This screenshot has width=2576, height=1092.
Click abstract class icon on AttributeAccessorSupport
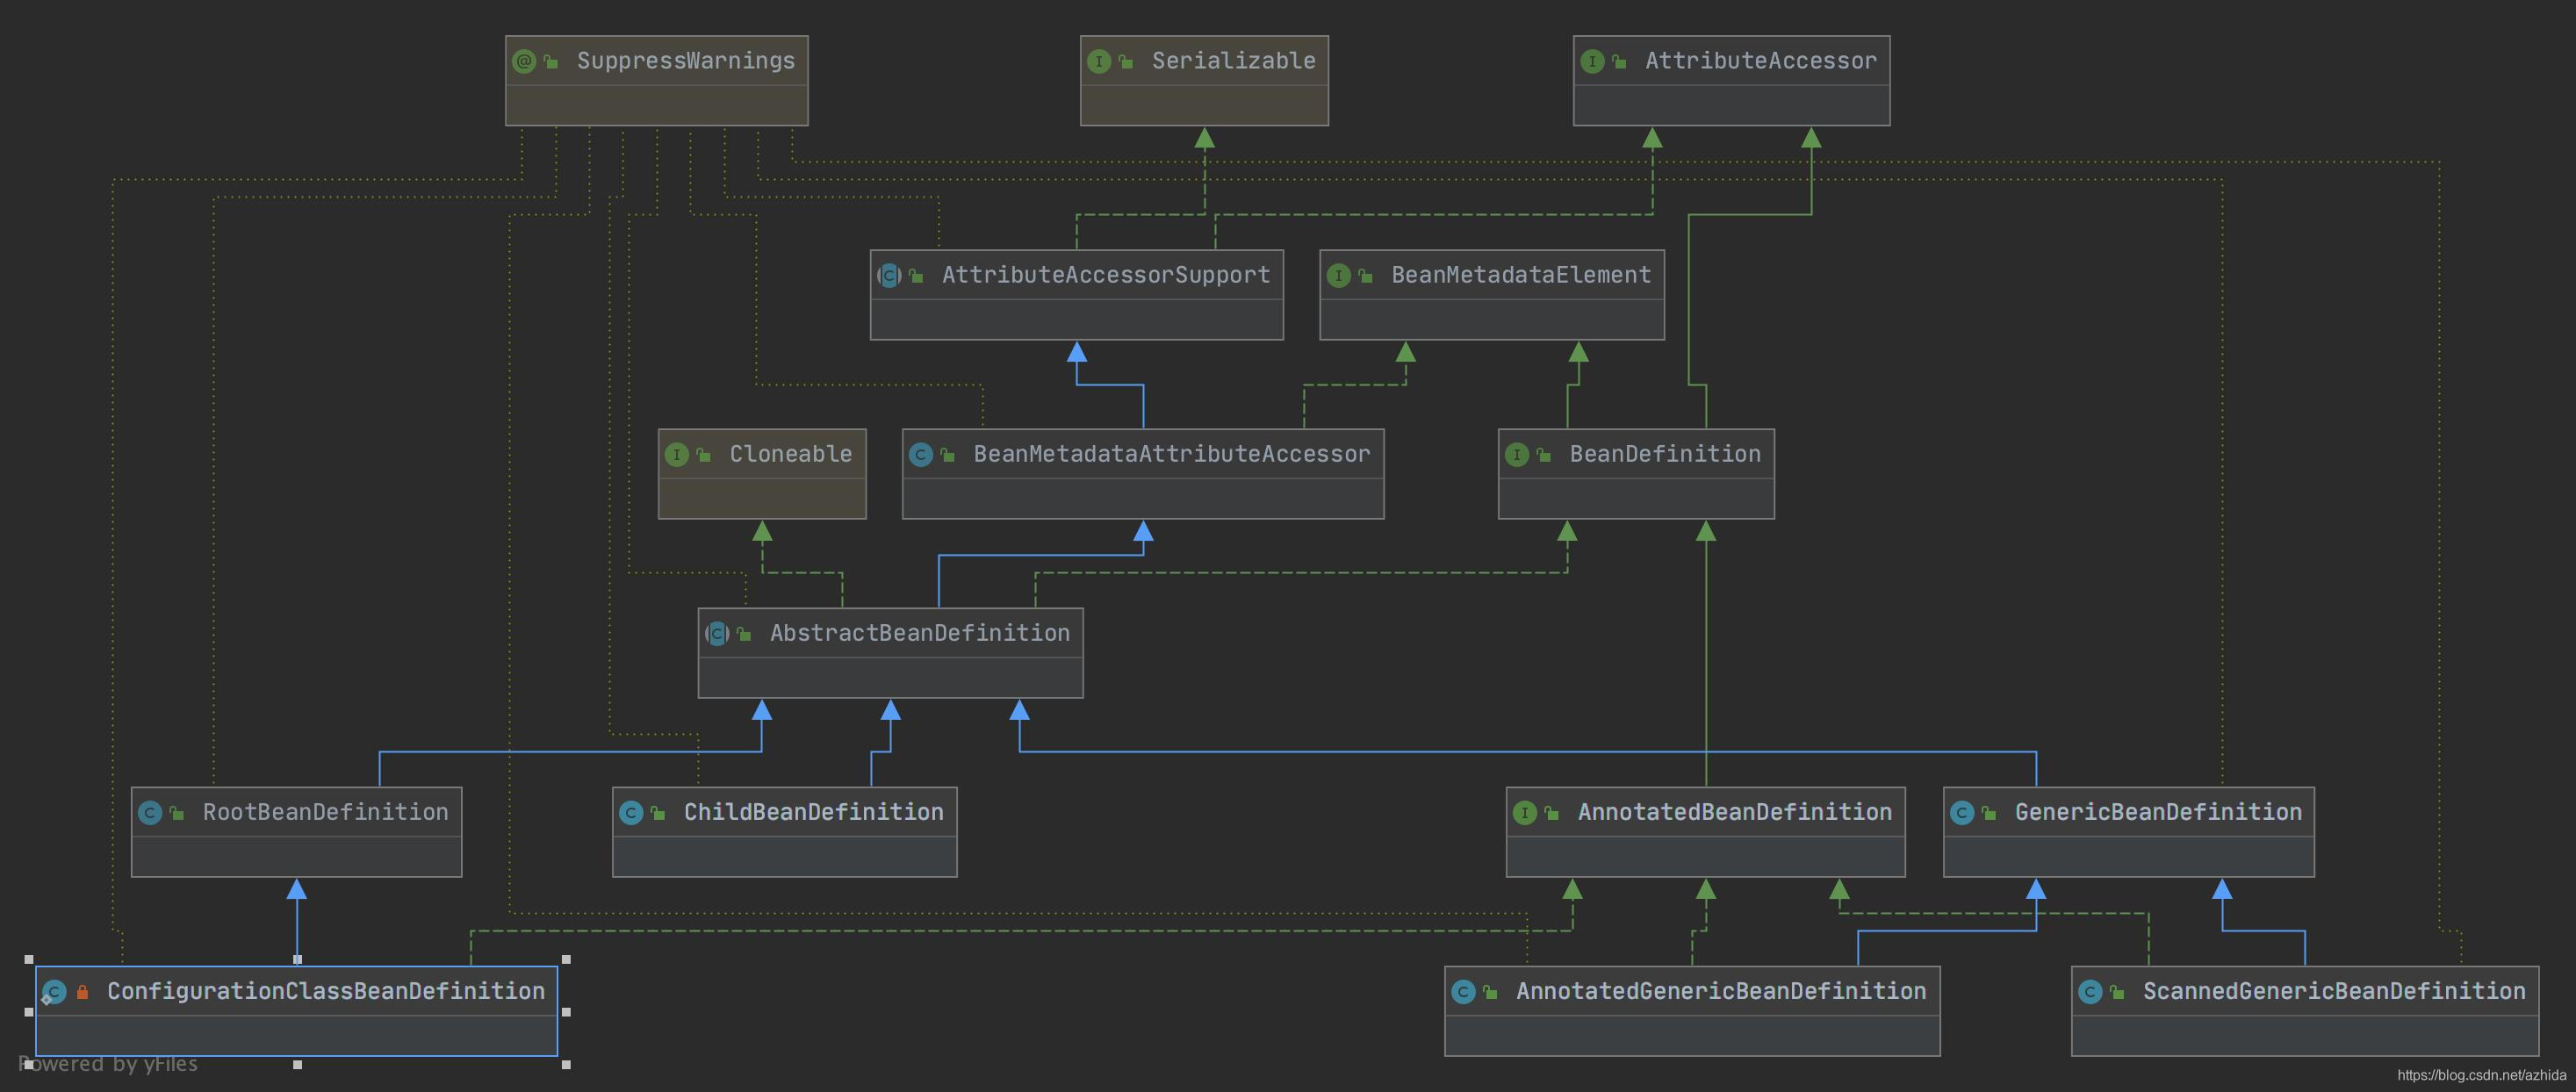[x=888, y=276]
